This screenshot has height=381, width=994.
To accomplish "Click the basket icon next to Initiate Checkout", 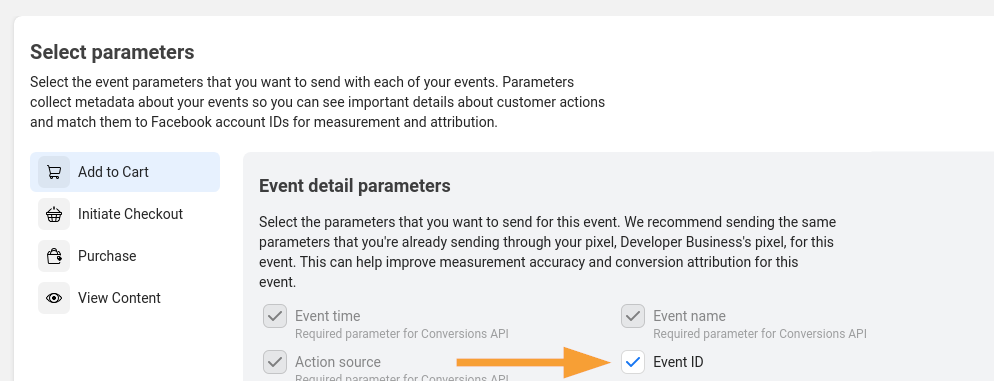I will coord(54,214).
